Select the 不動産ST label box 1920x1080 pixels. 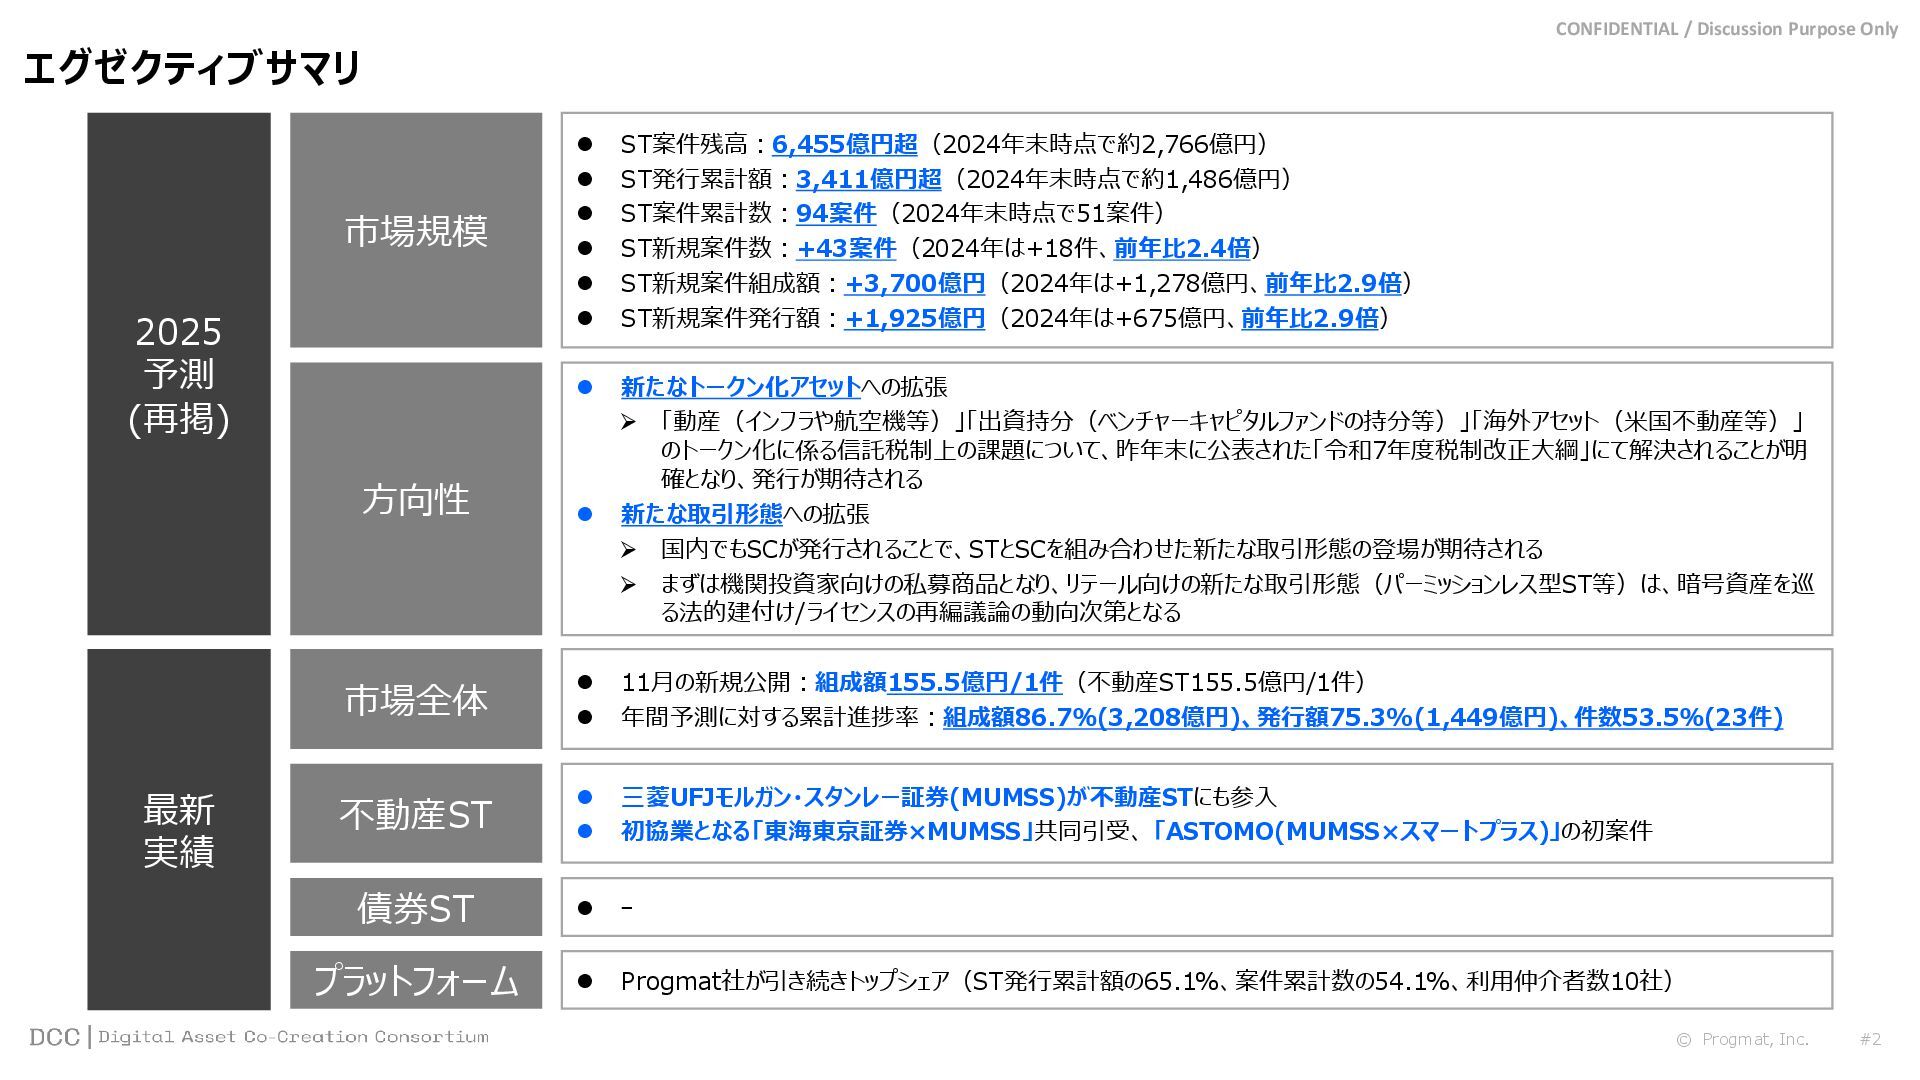point(416,813)
